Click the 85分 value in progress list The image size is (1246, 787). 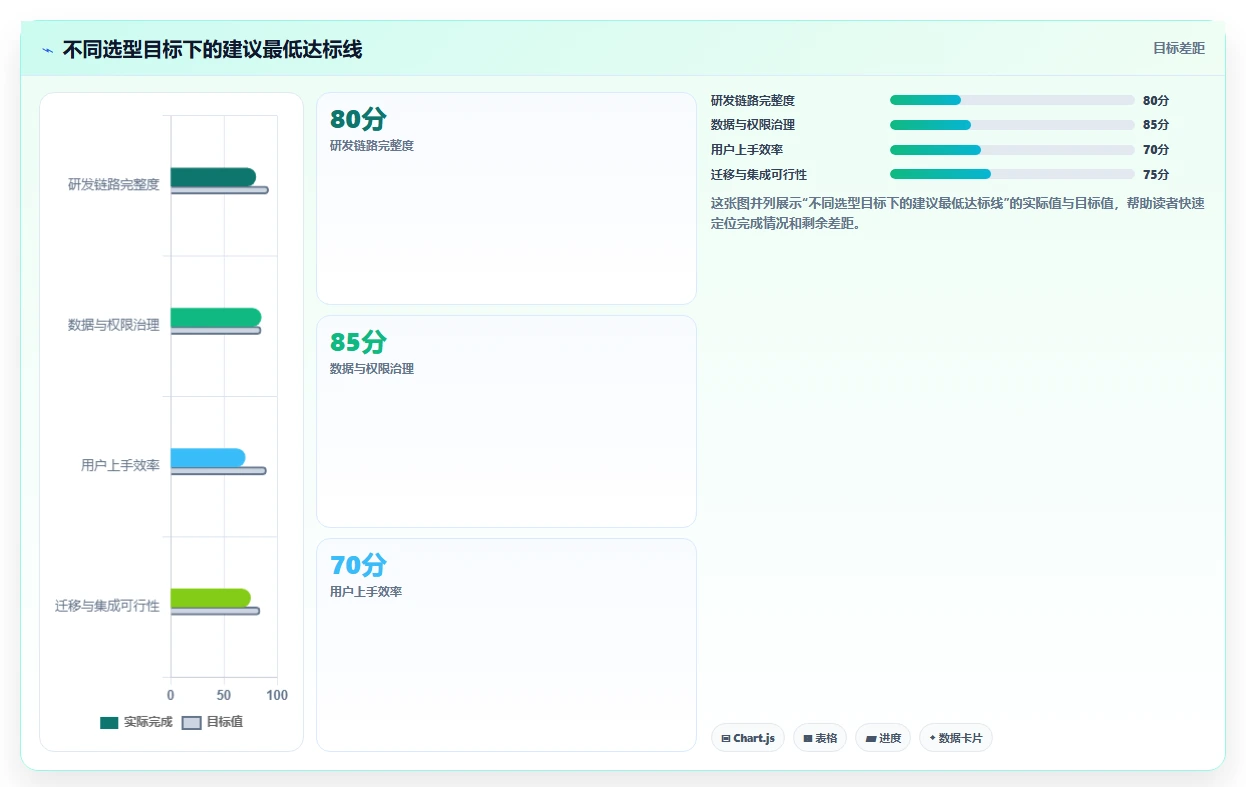(x=1156, y=125)
